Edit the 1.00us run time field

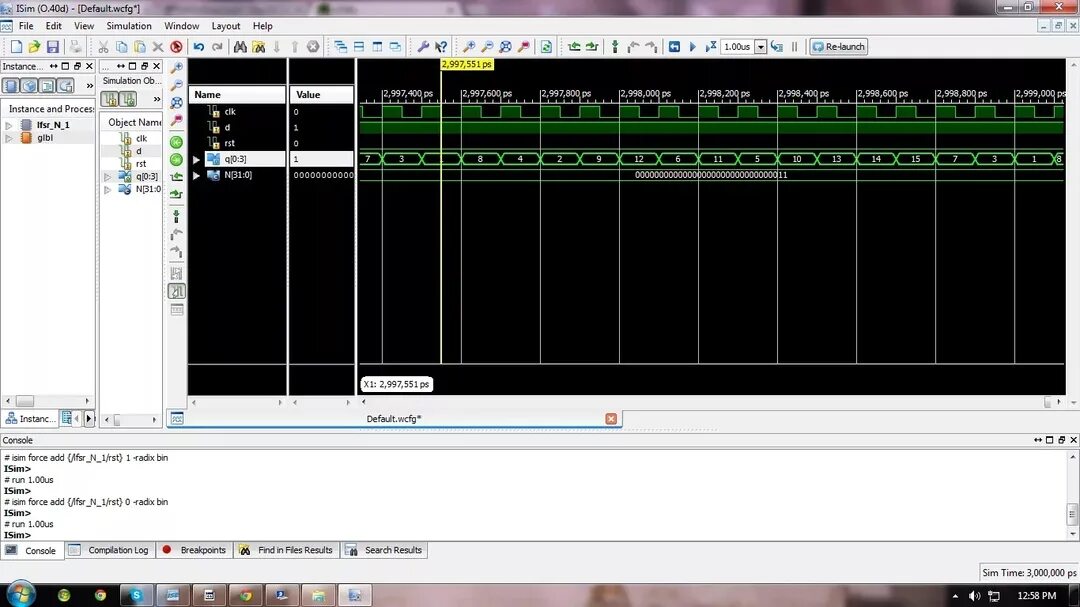point(738,47)
